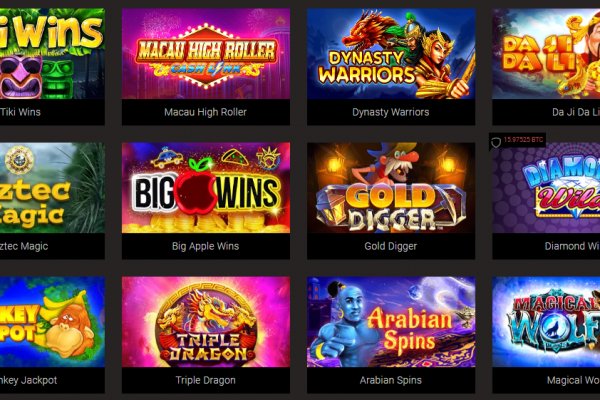
Task: Open the Da Ji Da Li thumbnail
Action: pos(546,54)
